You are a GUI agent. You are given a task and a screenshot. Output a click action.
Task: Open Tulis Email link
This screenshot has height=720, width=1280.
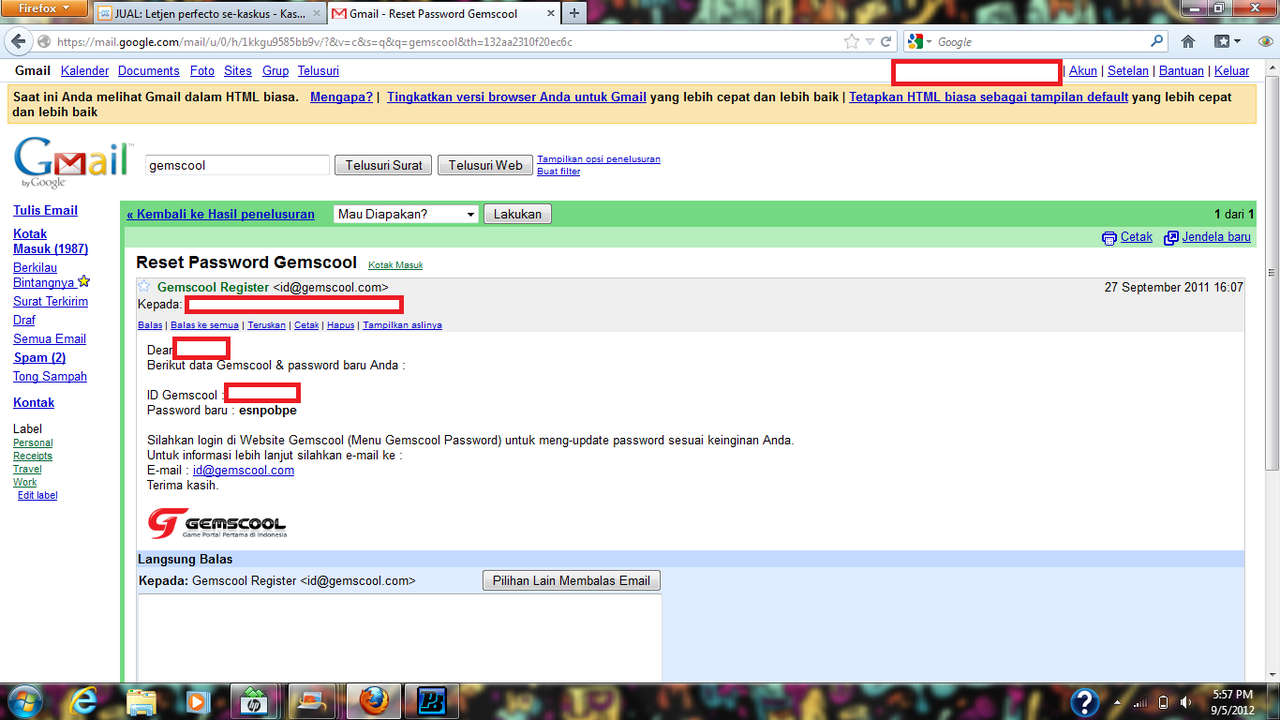pyautogui.click(x=45, y=210)
